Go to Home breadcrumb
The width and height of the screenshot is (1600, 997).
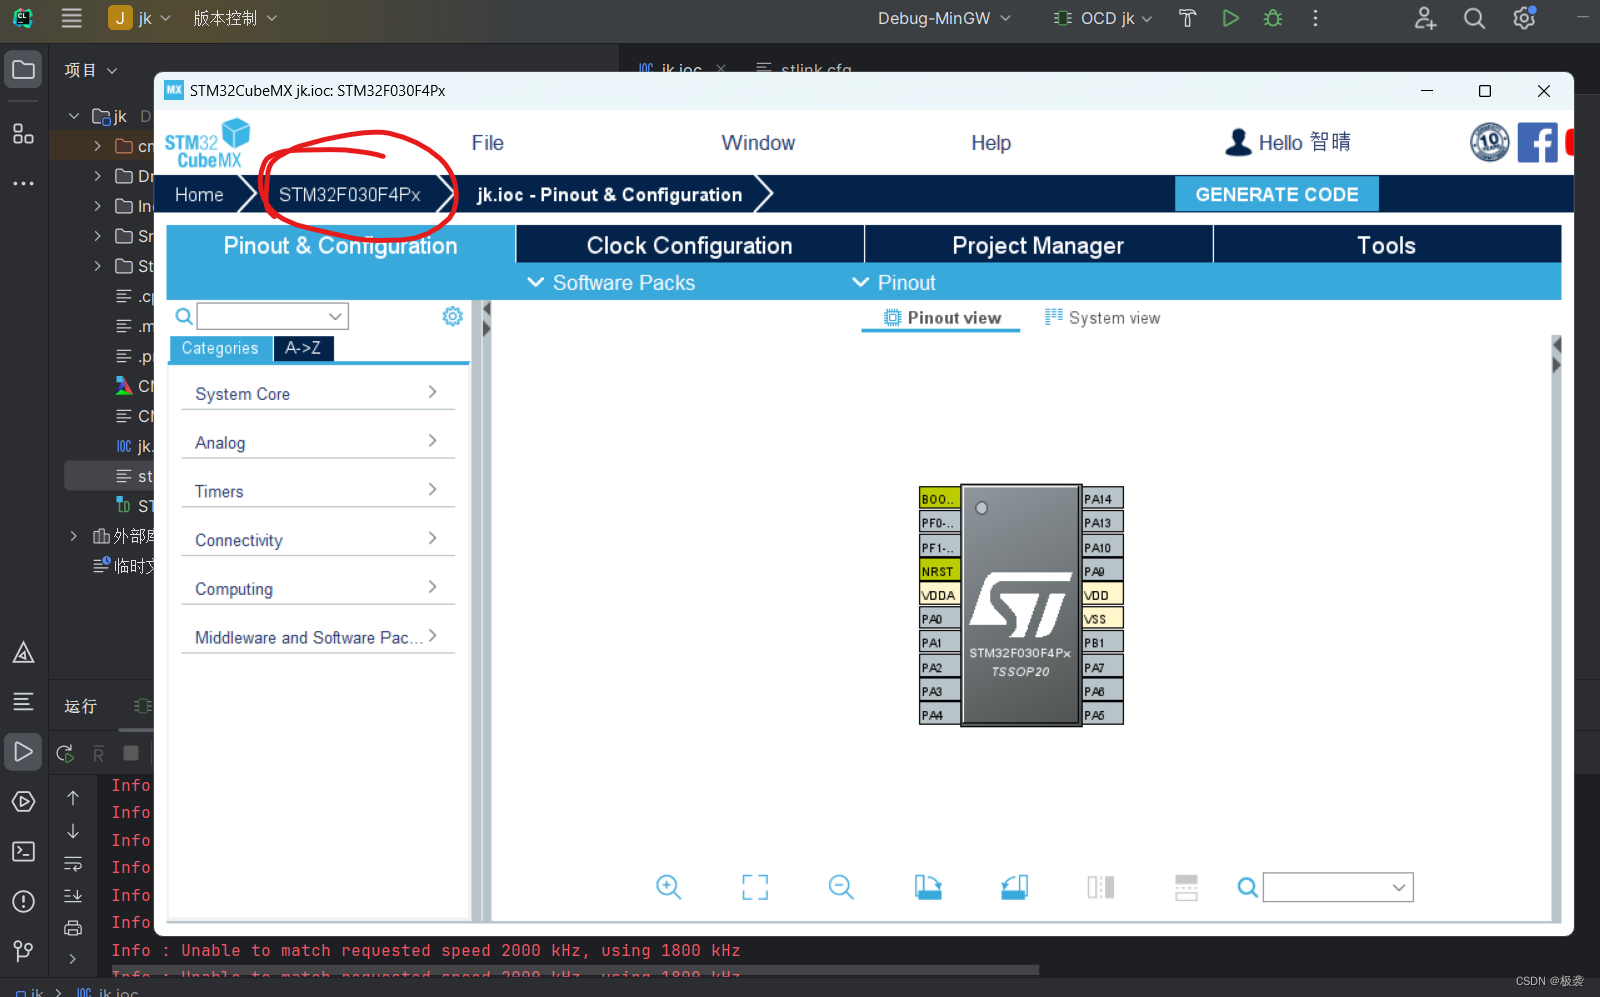[x=199, y=194]
